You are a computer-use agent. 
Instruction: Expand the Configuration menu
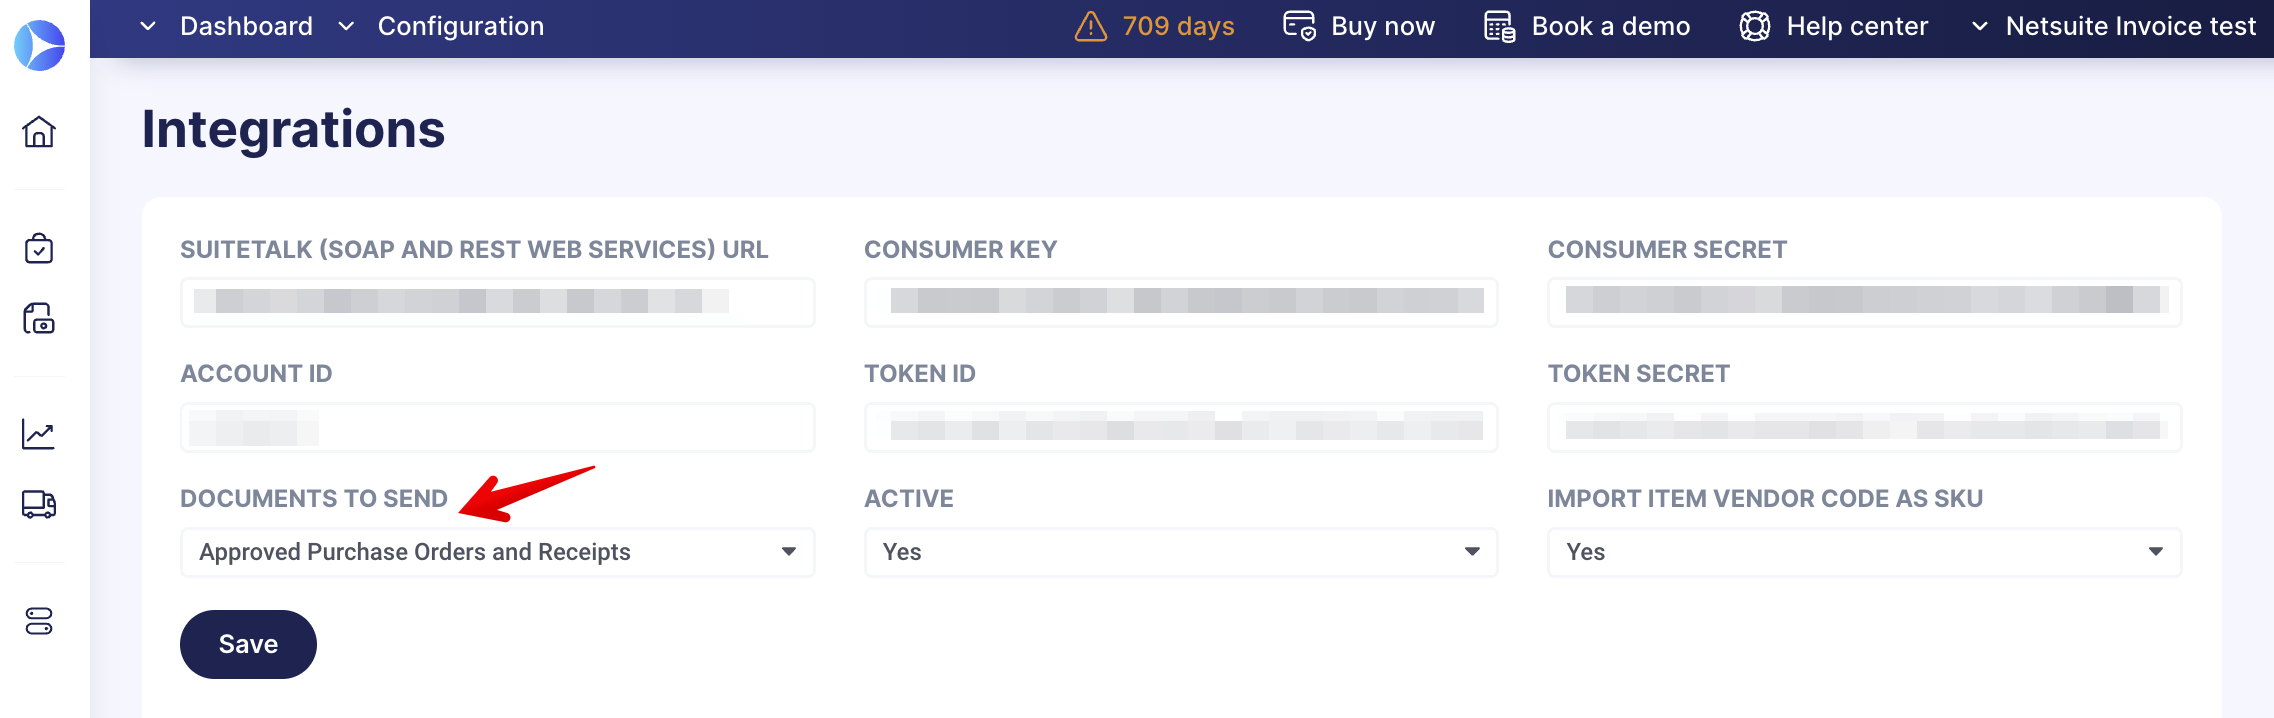[x=460, y=26]
